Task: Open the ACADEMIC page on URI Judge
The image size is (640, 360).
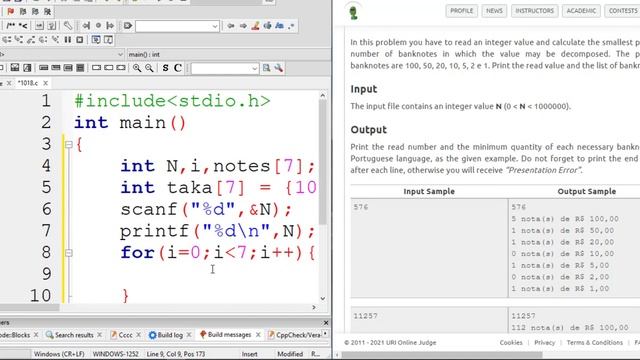Action: 581,11
